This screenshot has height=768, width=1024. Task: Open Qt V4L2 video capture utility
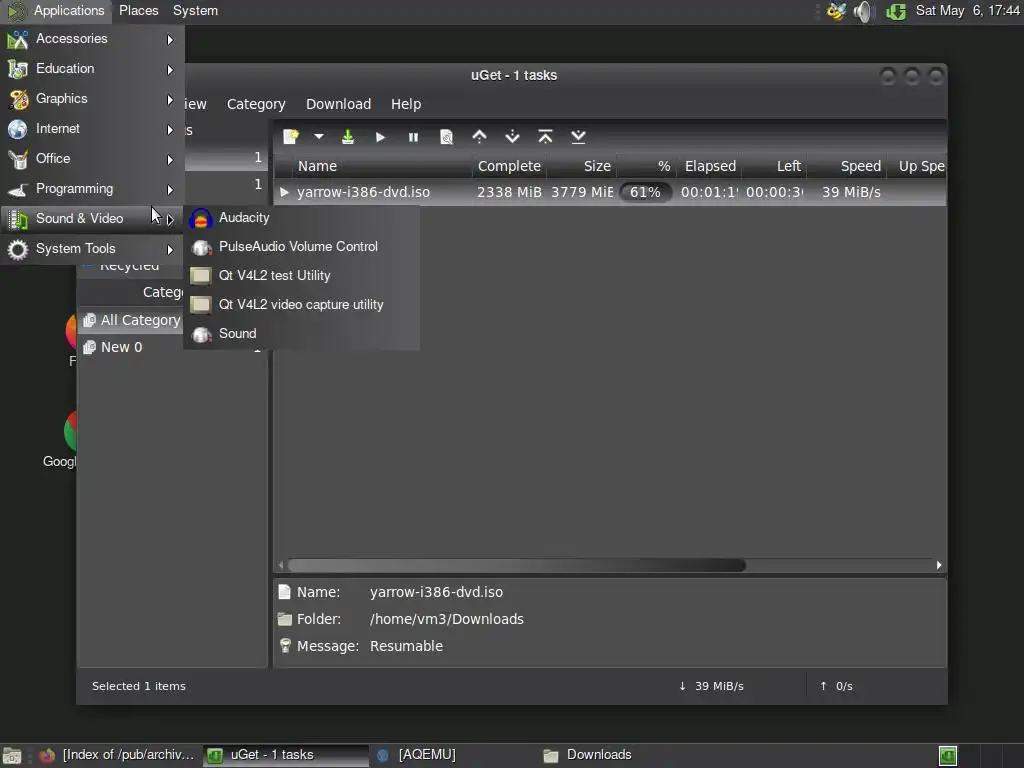point(302,304)
